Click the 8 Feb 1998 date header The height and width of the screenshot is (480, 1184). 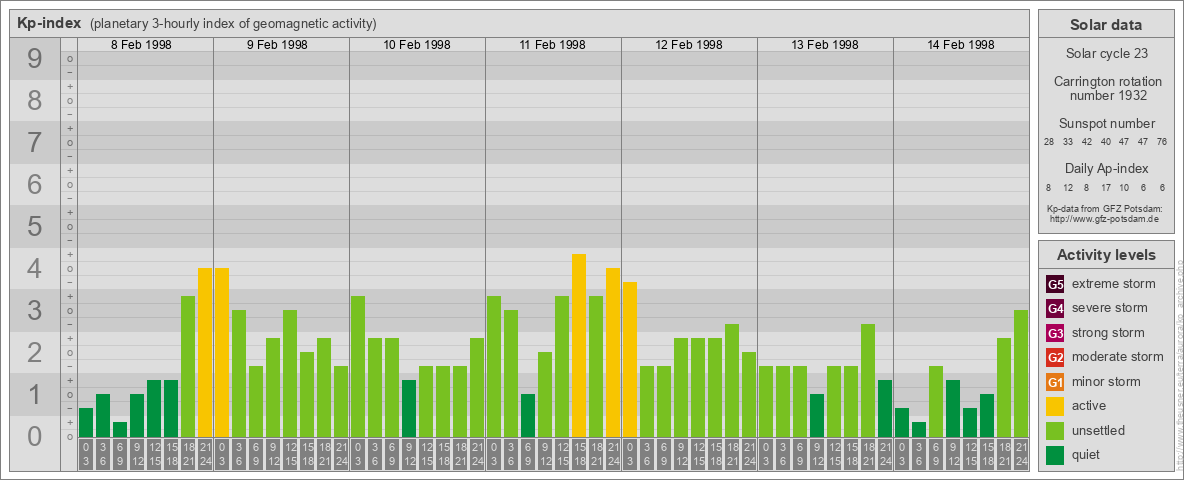141,45
